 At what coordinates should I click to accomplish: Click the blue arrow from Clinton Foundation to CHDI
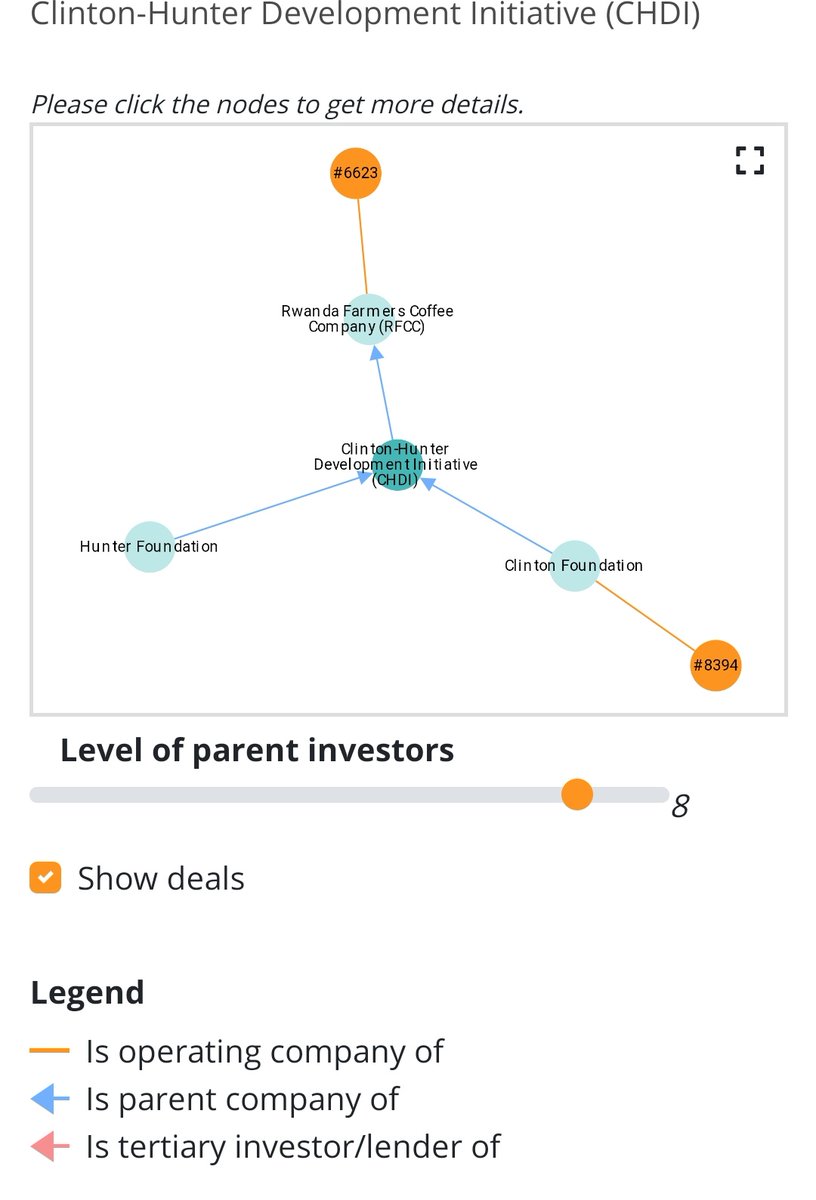(x=486, y=515)
